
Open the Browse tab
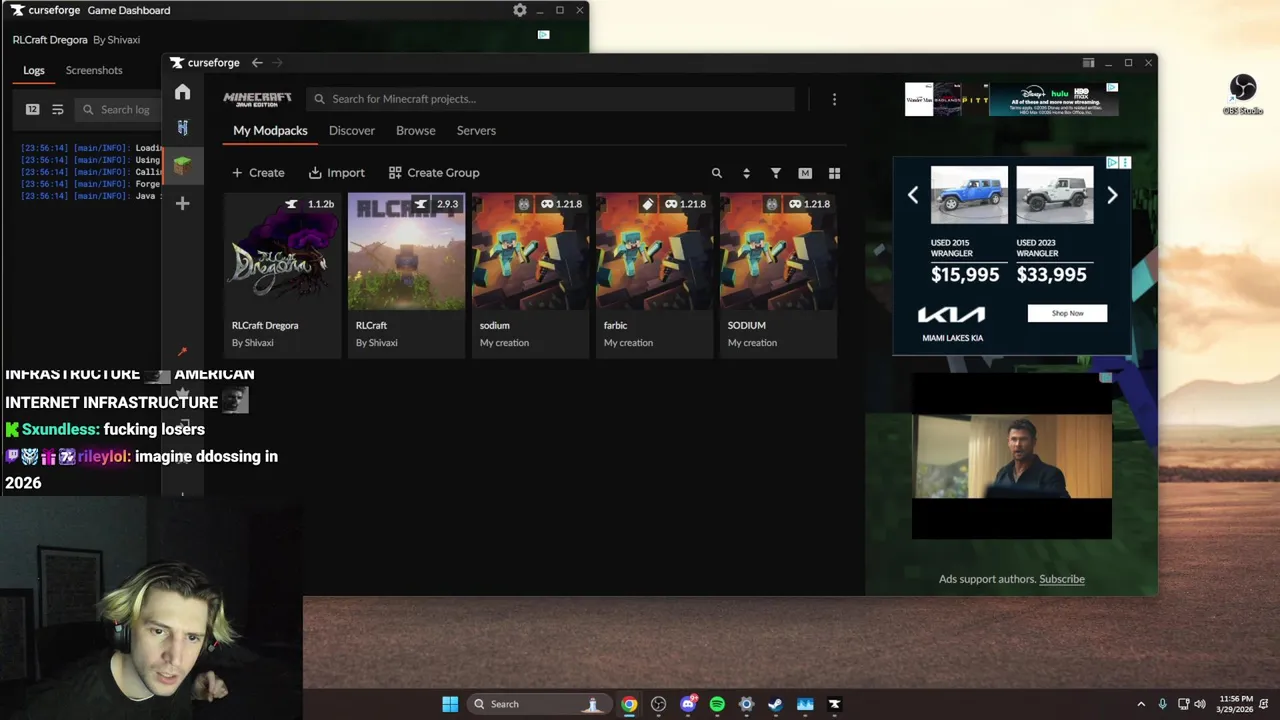415,130
